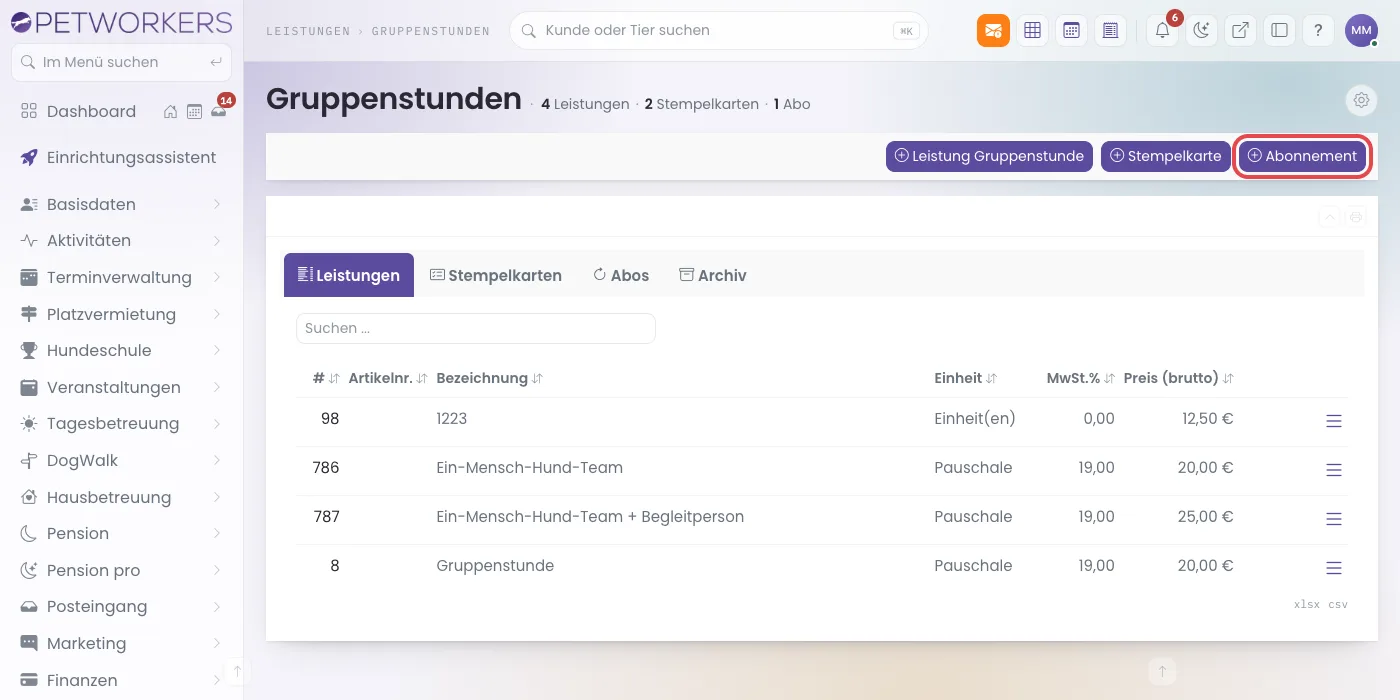1400x700 pixels.
Task: Open row menu for item 1223
Action: point(1333,421)
